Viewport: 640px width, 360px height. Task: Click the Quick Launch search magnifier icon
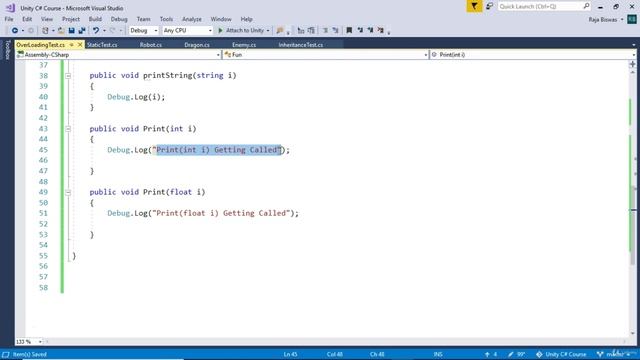coord(586,6)
